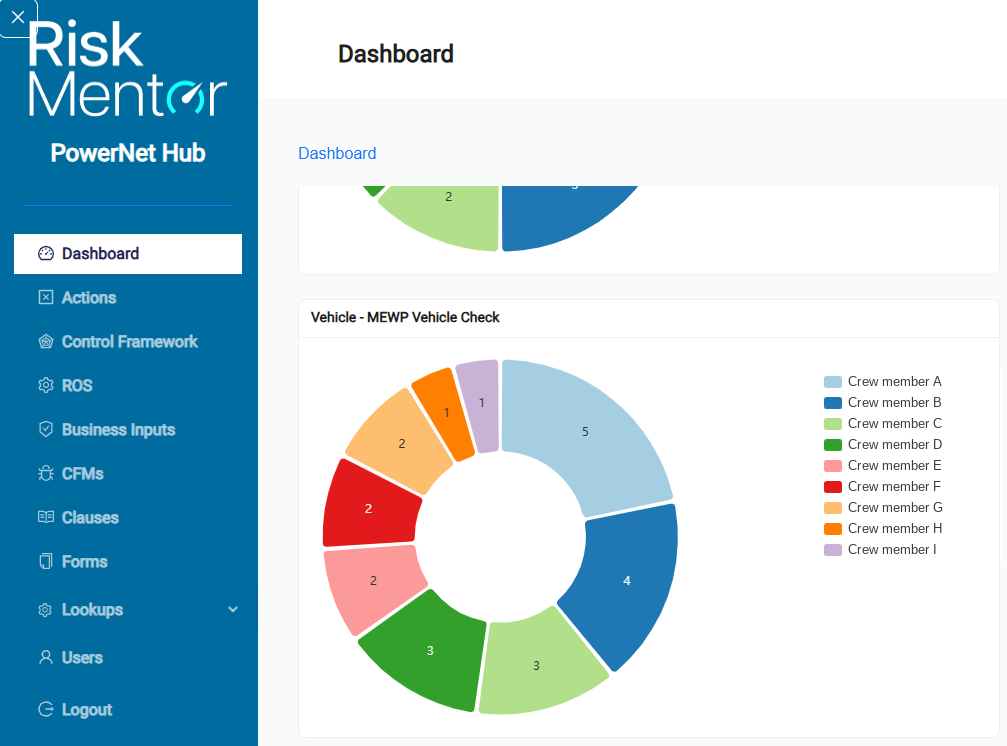Image resolution: width=1007 pixels, height=746 pixels.
Task: Toggle Crew member G legend swatch
Action: pos(832,508)
